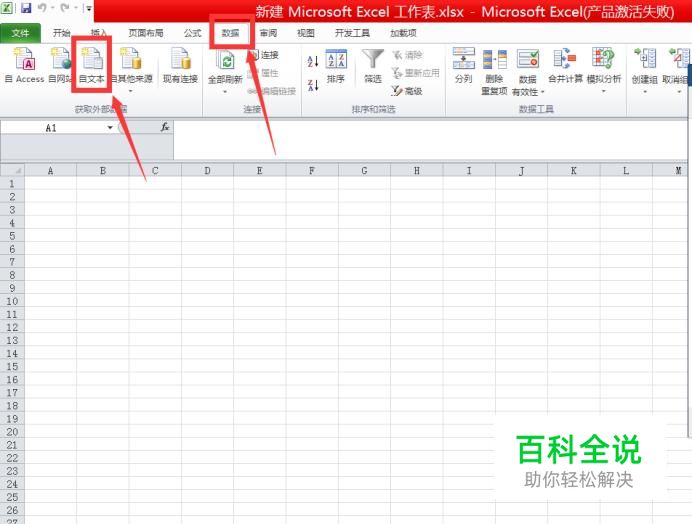Click Select All corner of grid
The height and width of the screenshot is (524, 692).
coord(12,170)
